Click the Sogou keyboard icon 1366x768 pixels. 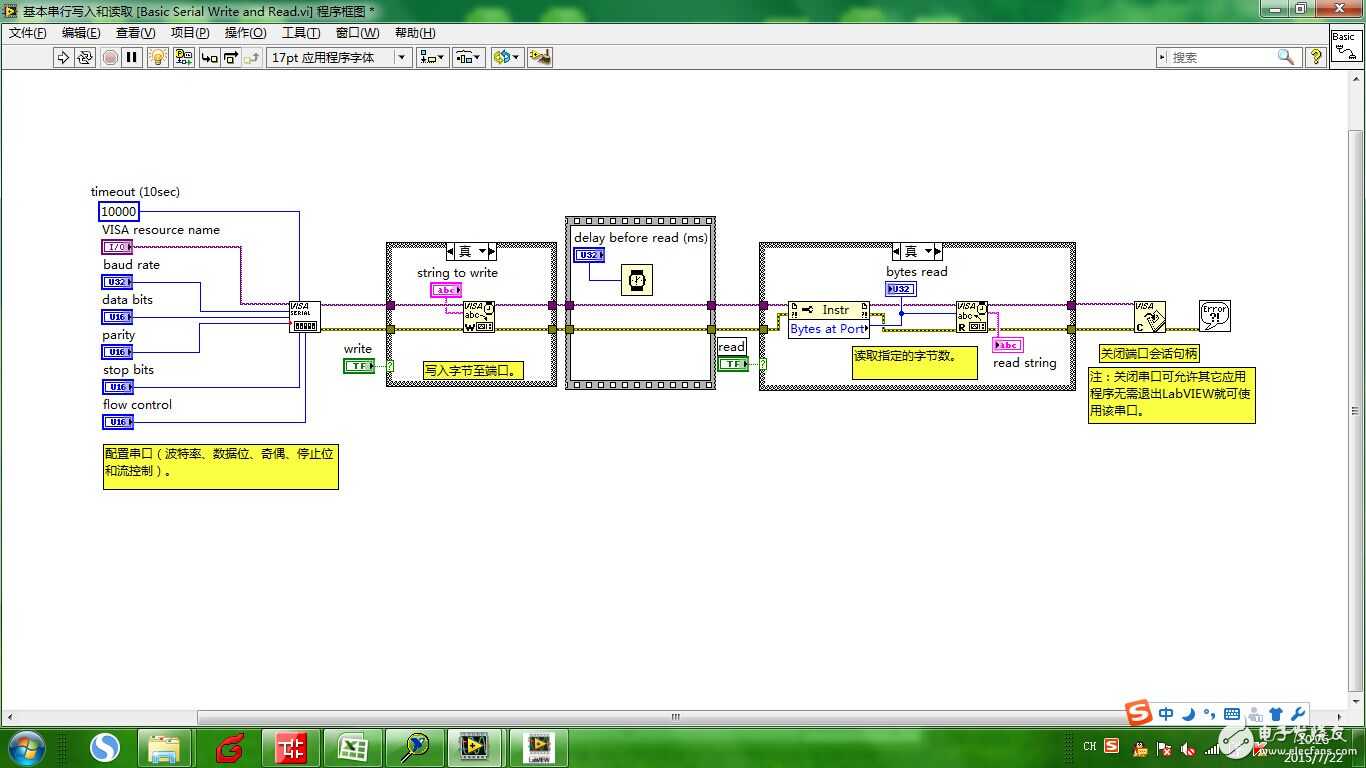tap(1232, 714)
